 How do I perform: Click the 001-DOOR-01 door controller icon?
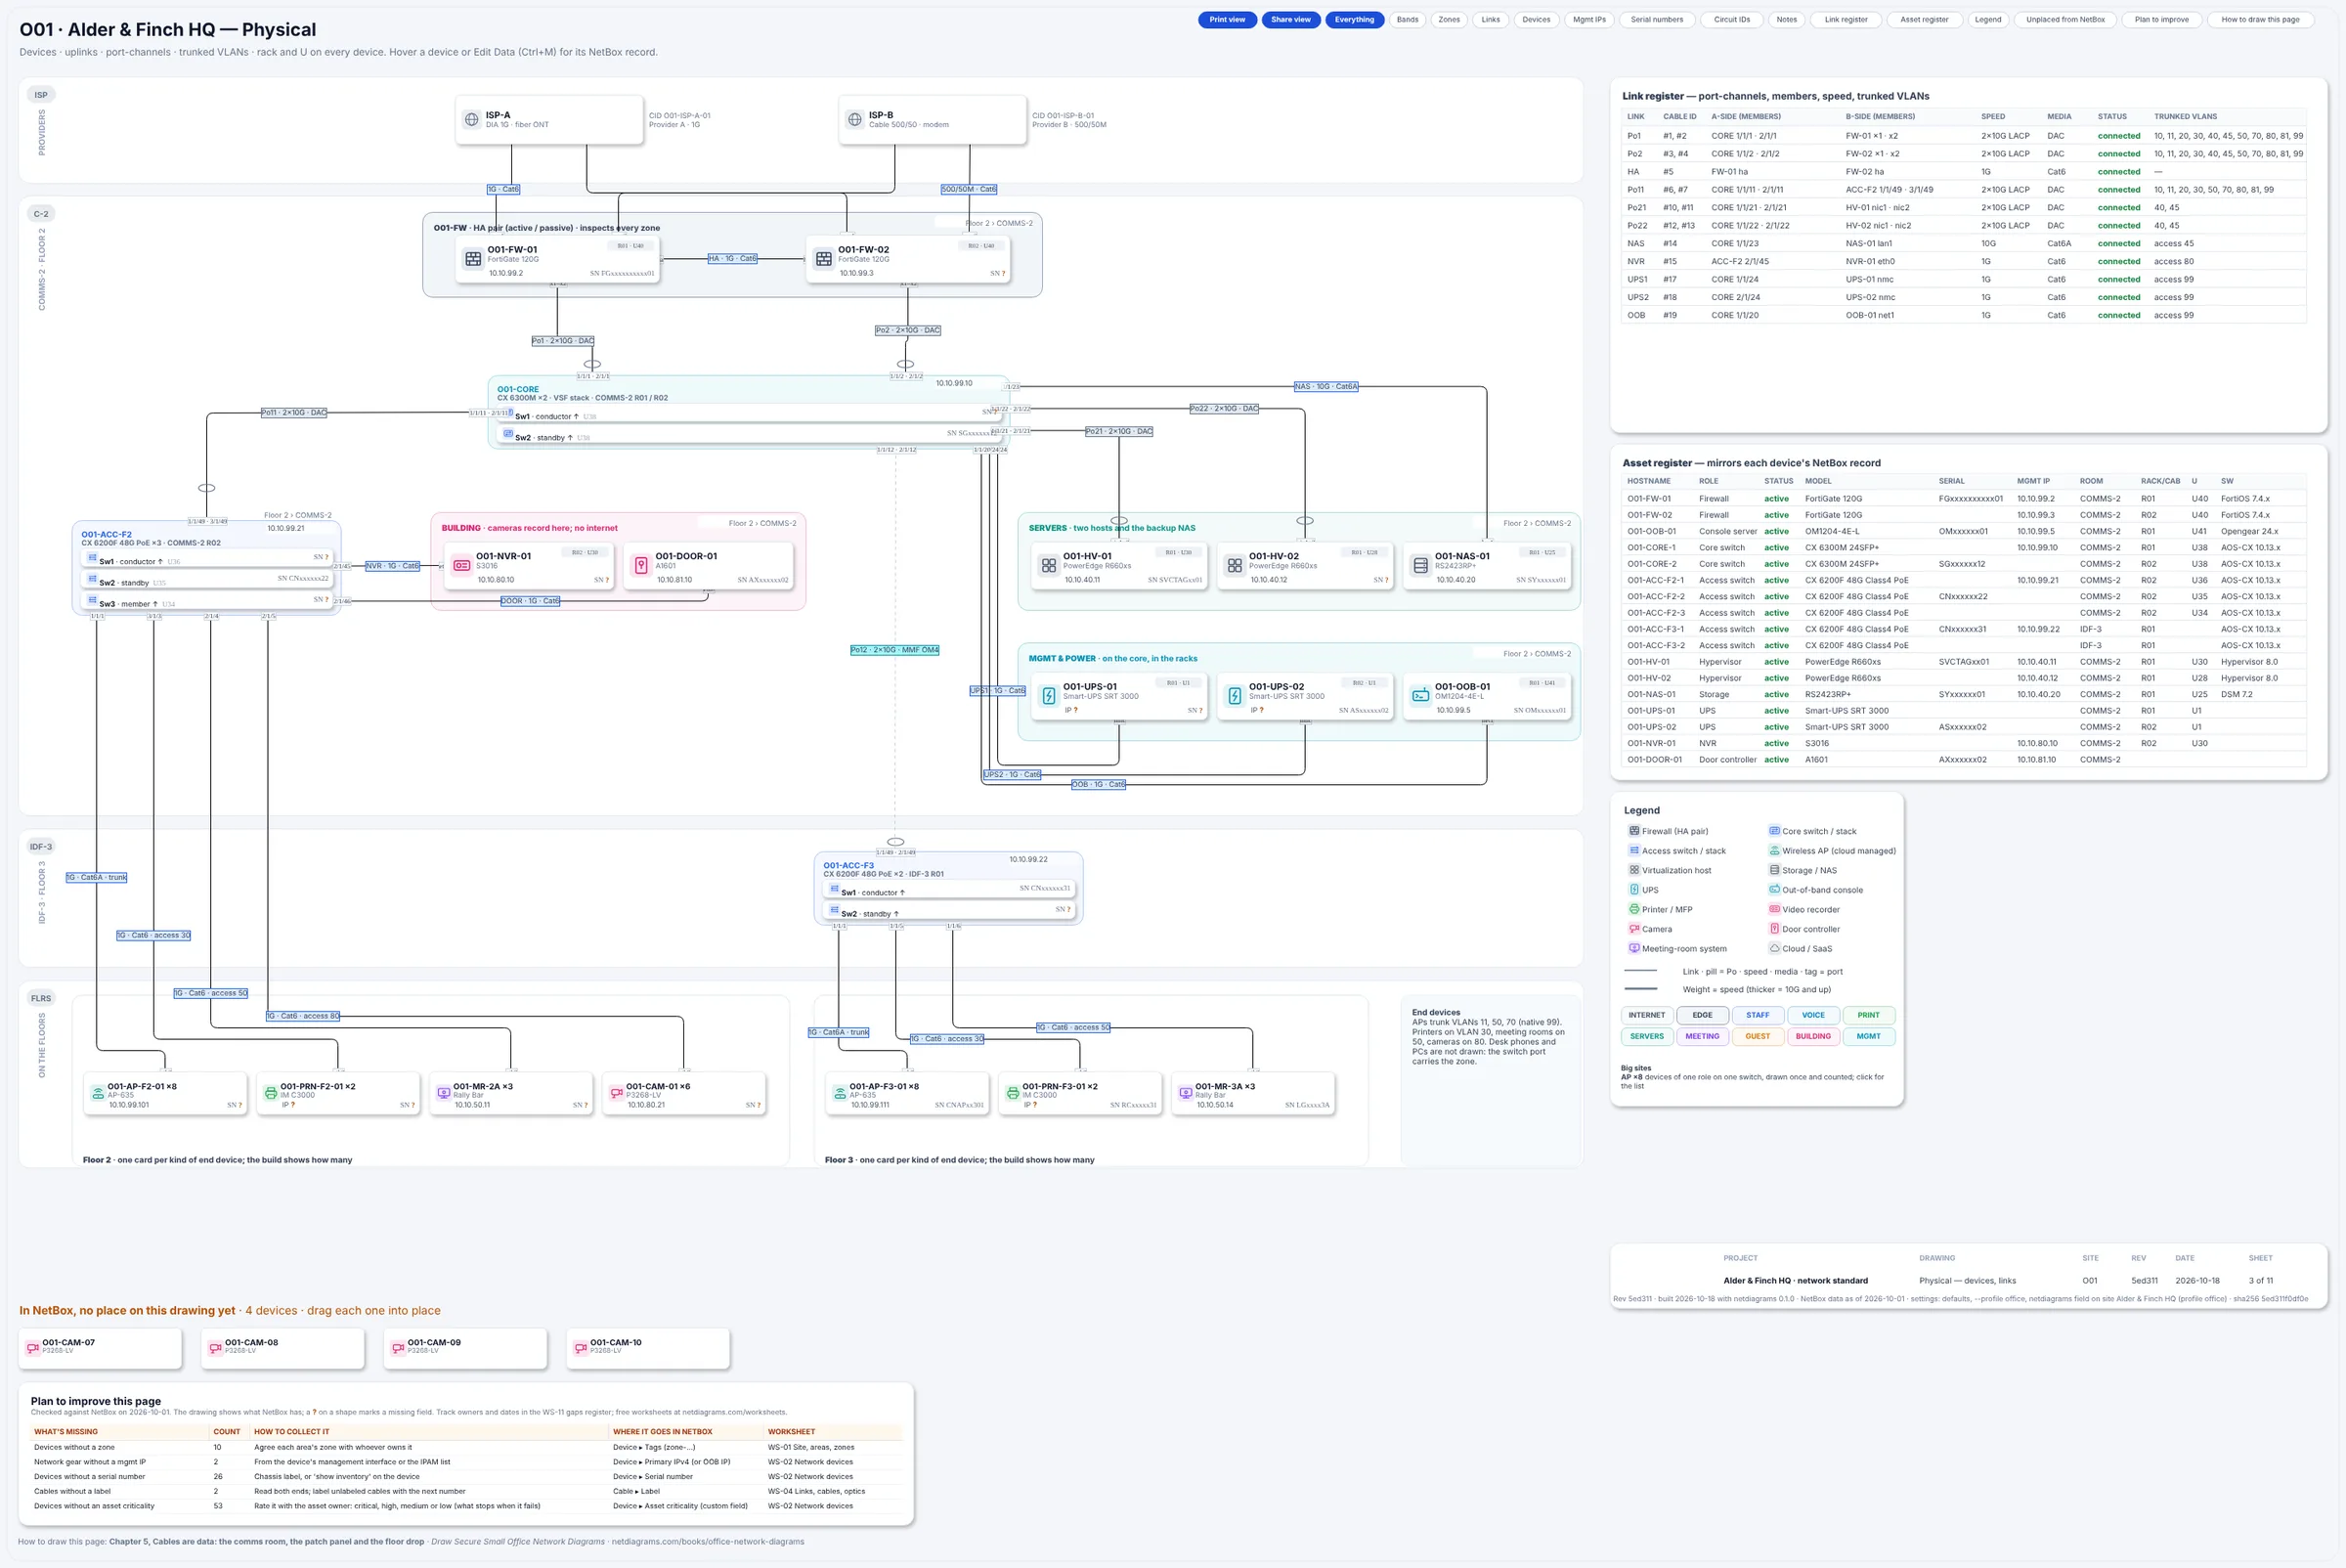(x=641, y=566)
